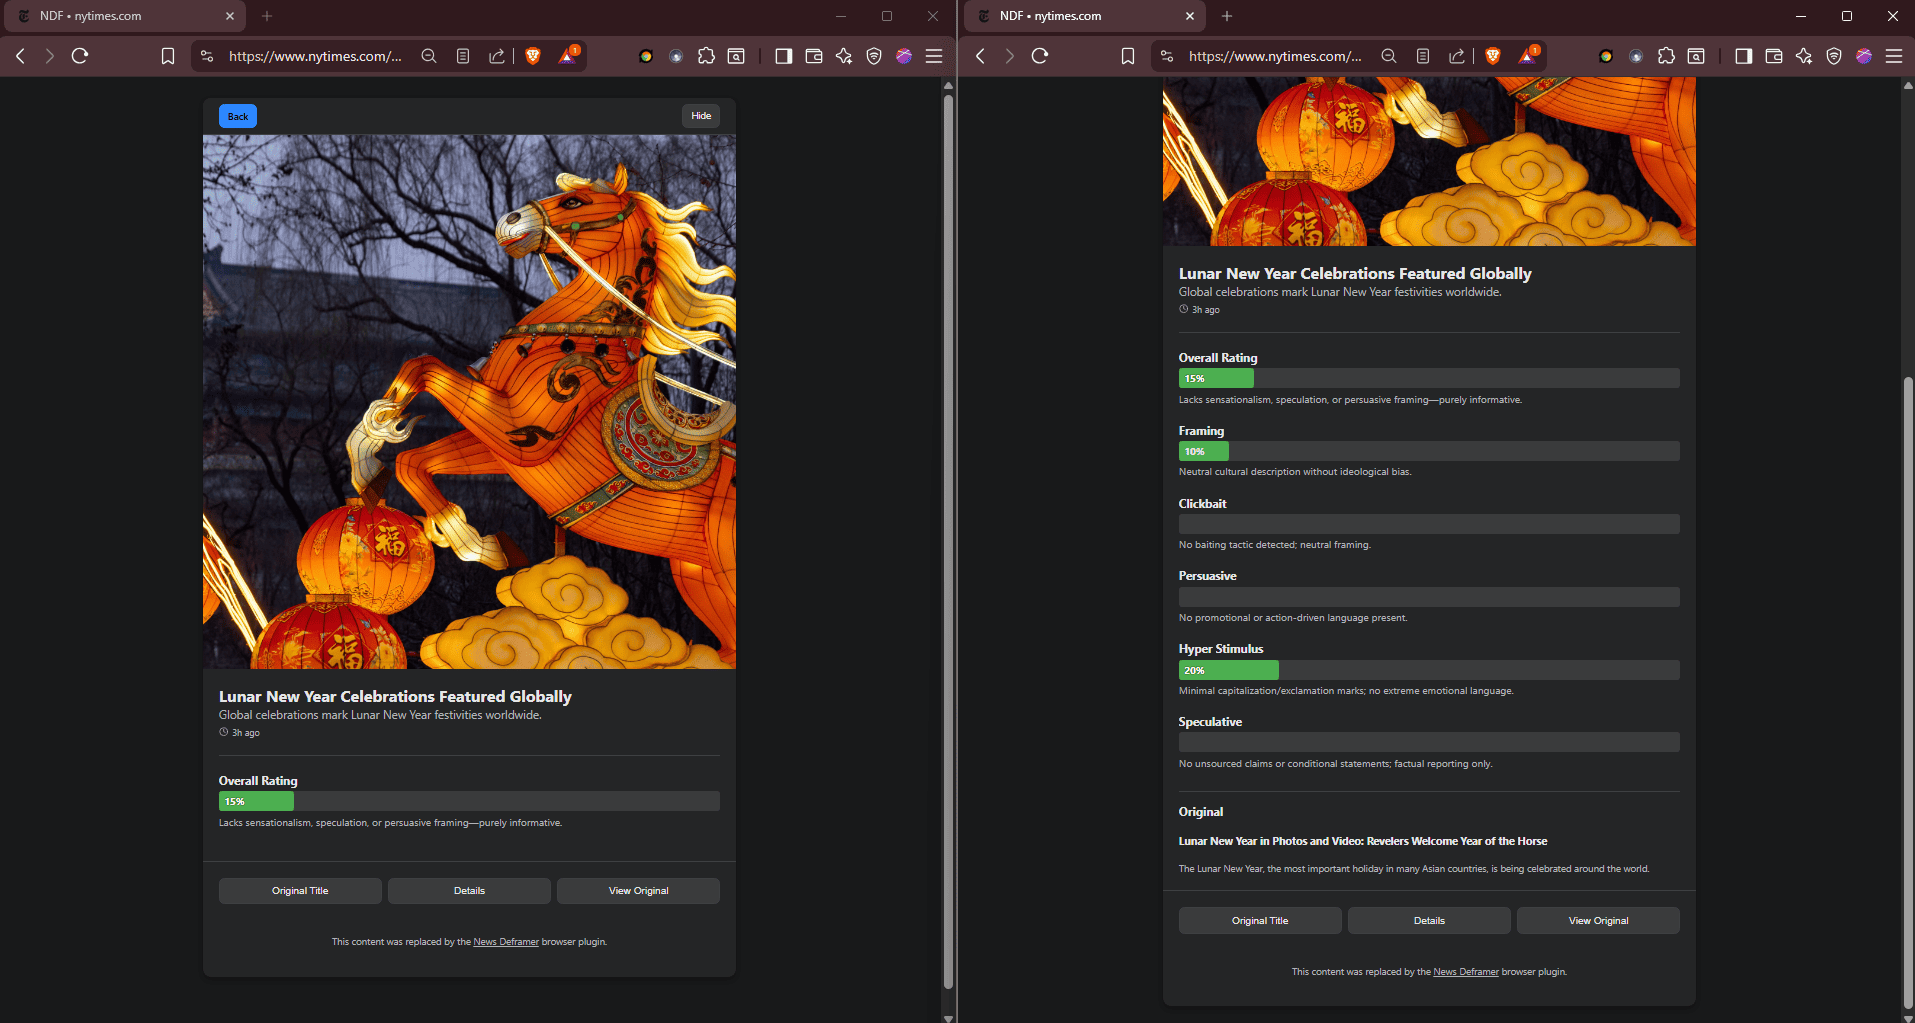Click Brave VPN shield icon in right window
This screenshot has height=1023, width=1915.
point(1834,56)
